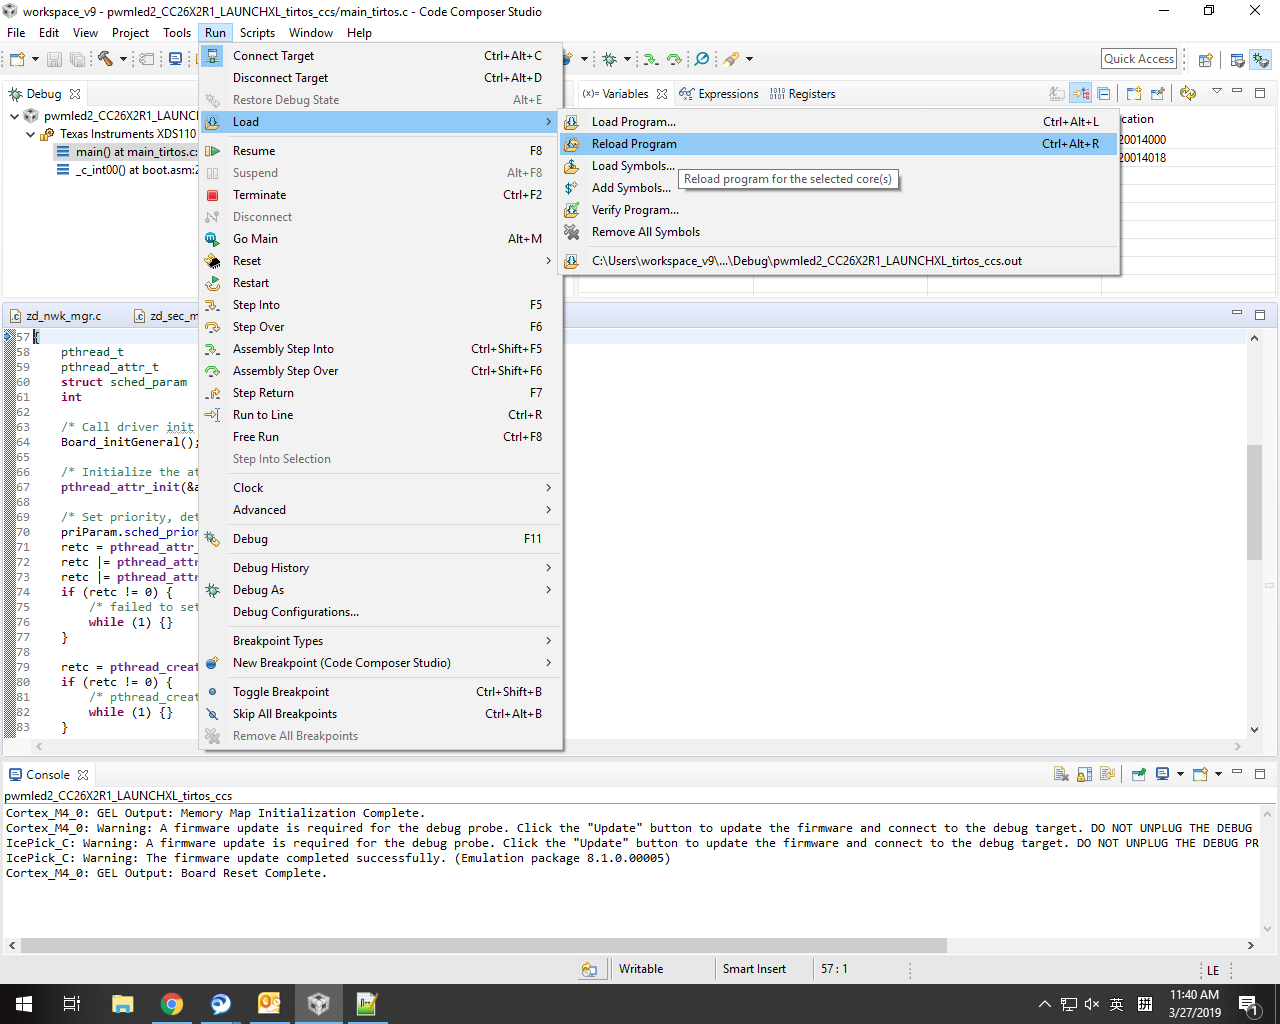Click Terminate in the Run menu
This screenshot has width=1280, height=1024.
pos(381,195)
